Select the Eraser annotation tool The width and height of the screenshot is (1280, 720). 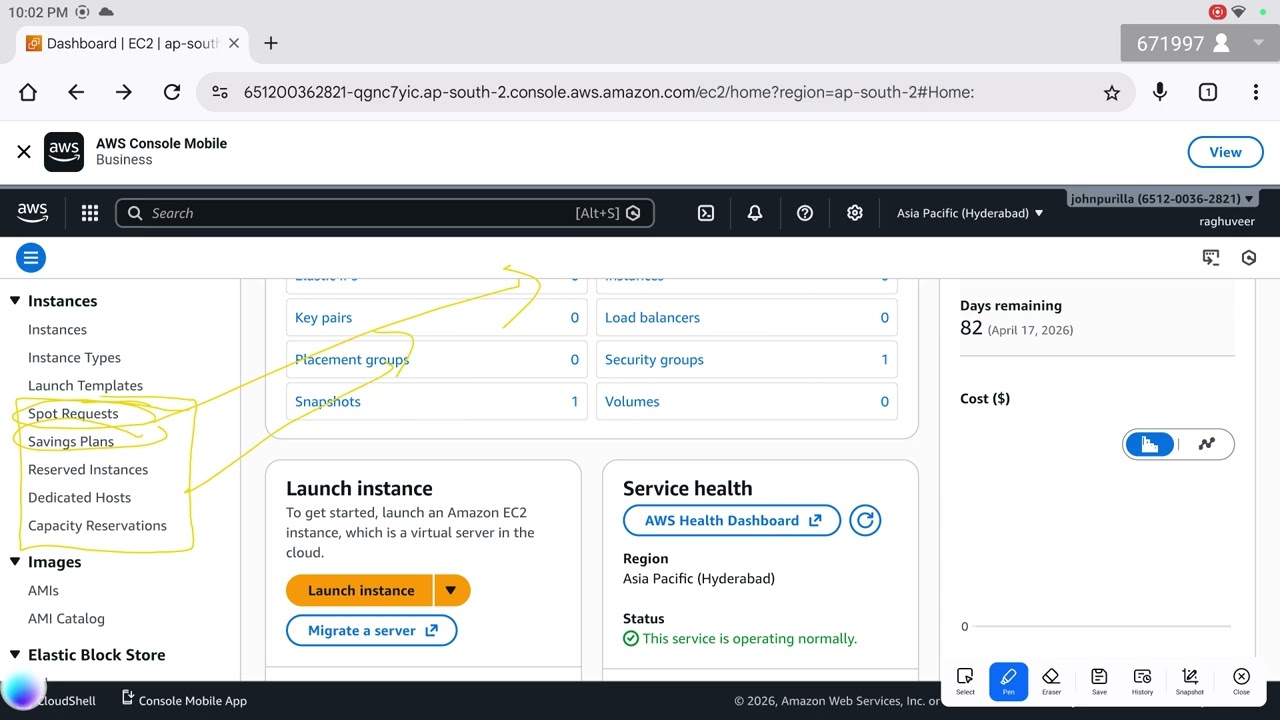point(1051,681)
